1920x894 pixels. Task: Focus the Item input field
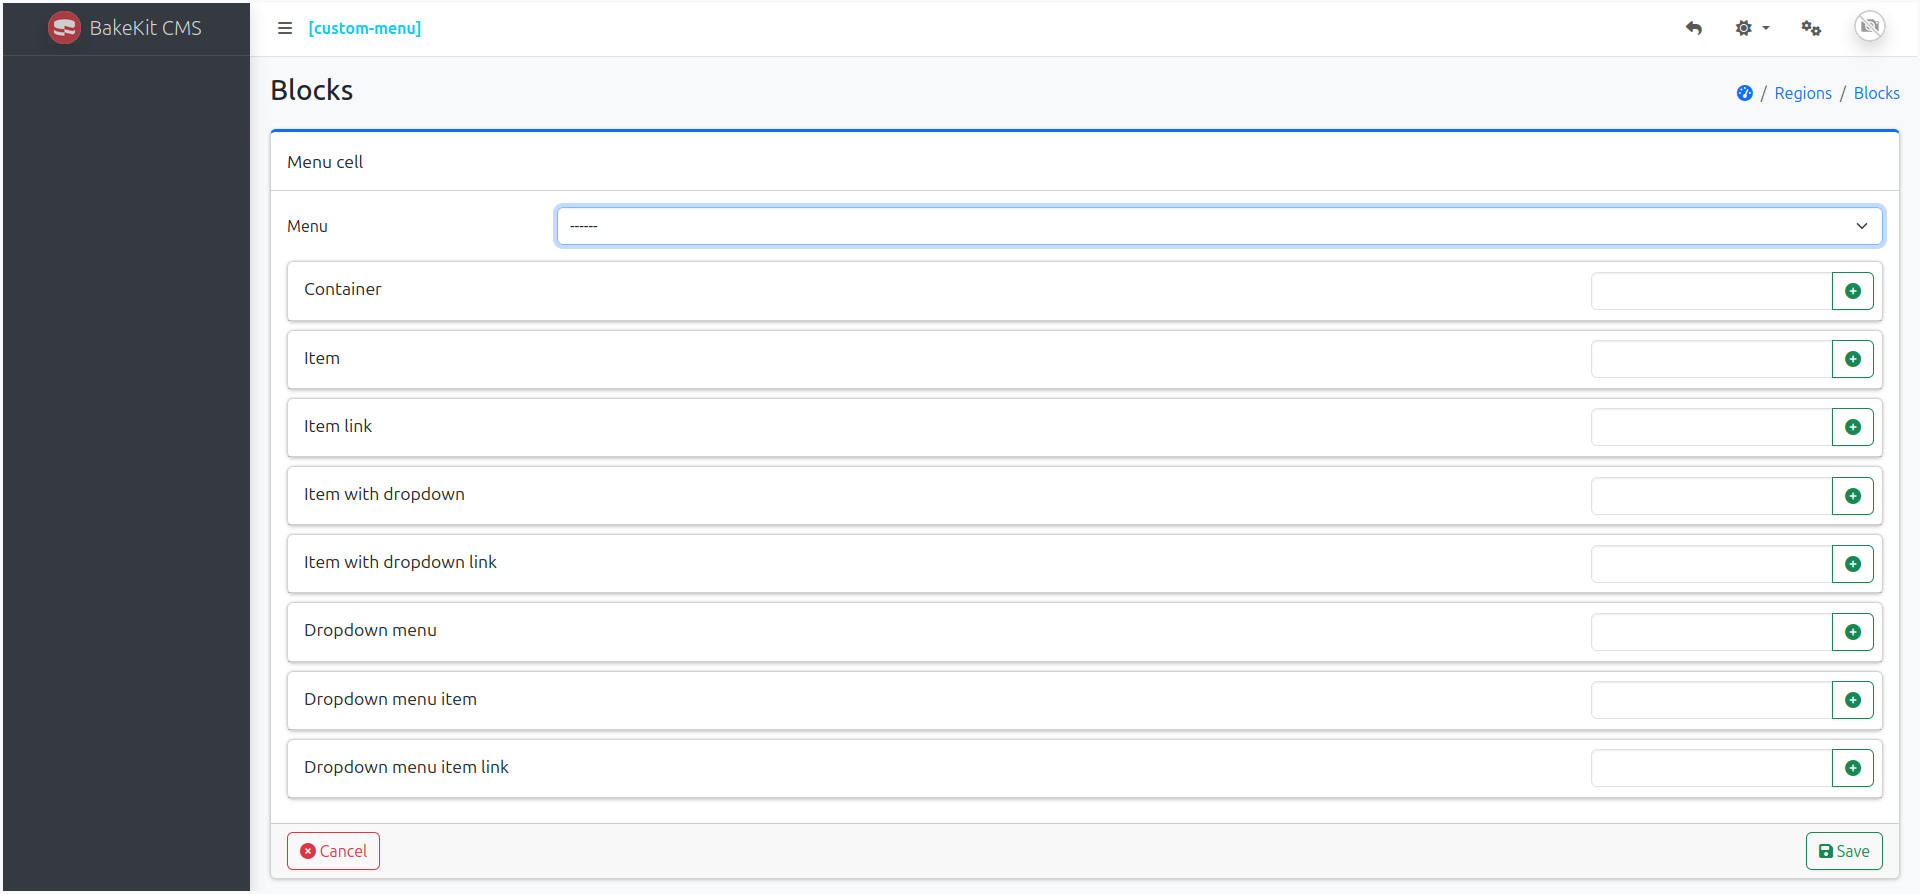(x=1711, y=359)
